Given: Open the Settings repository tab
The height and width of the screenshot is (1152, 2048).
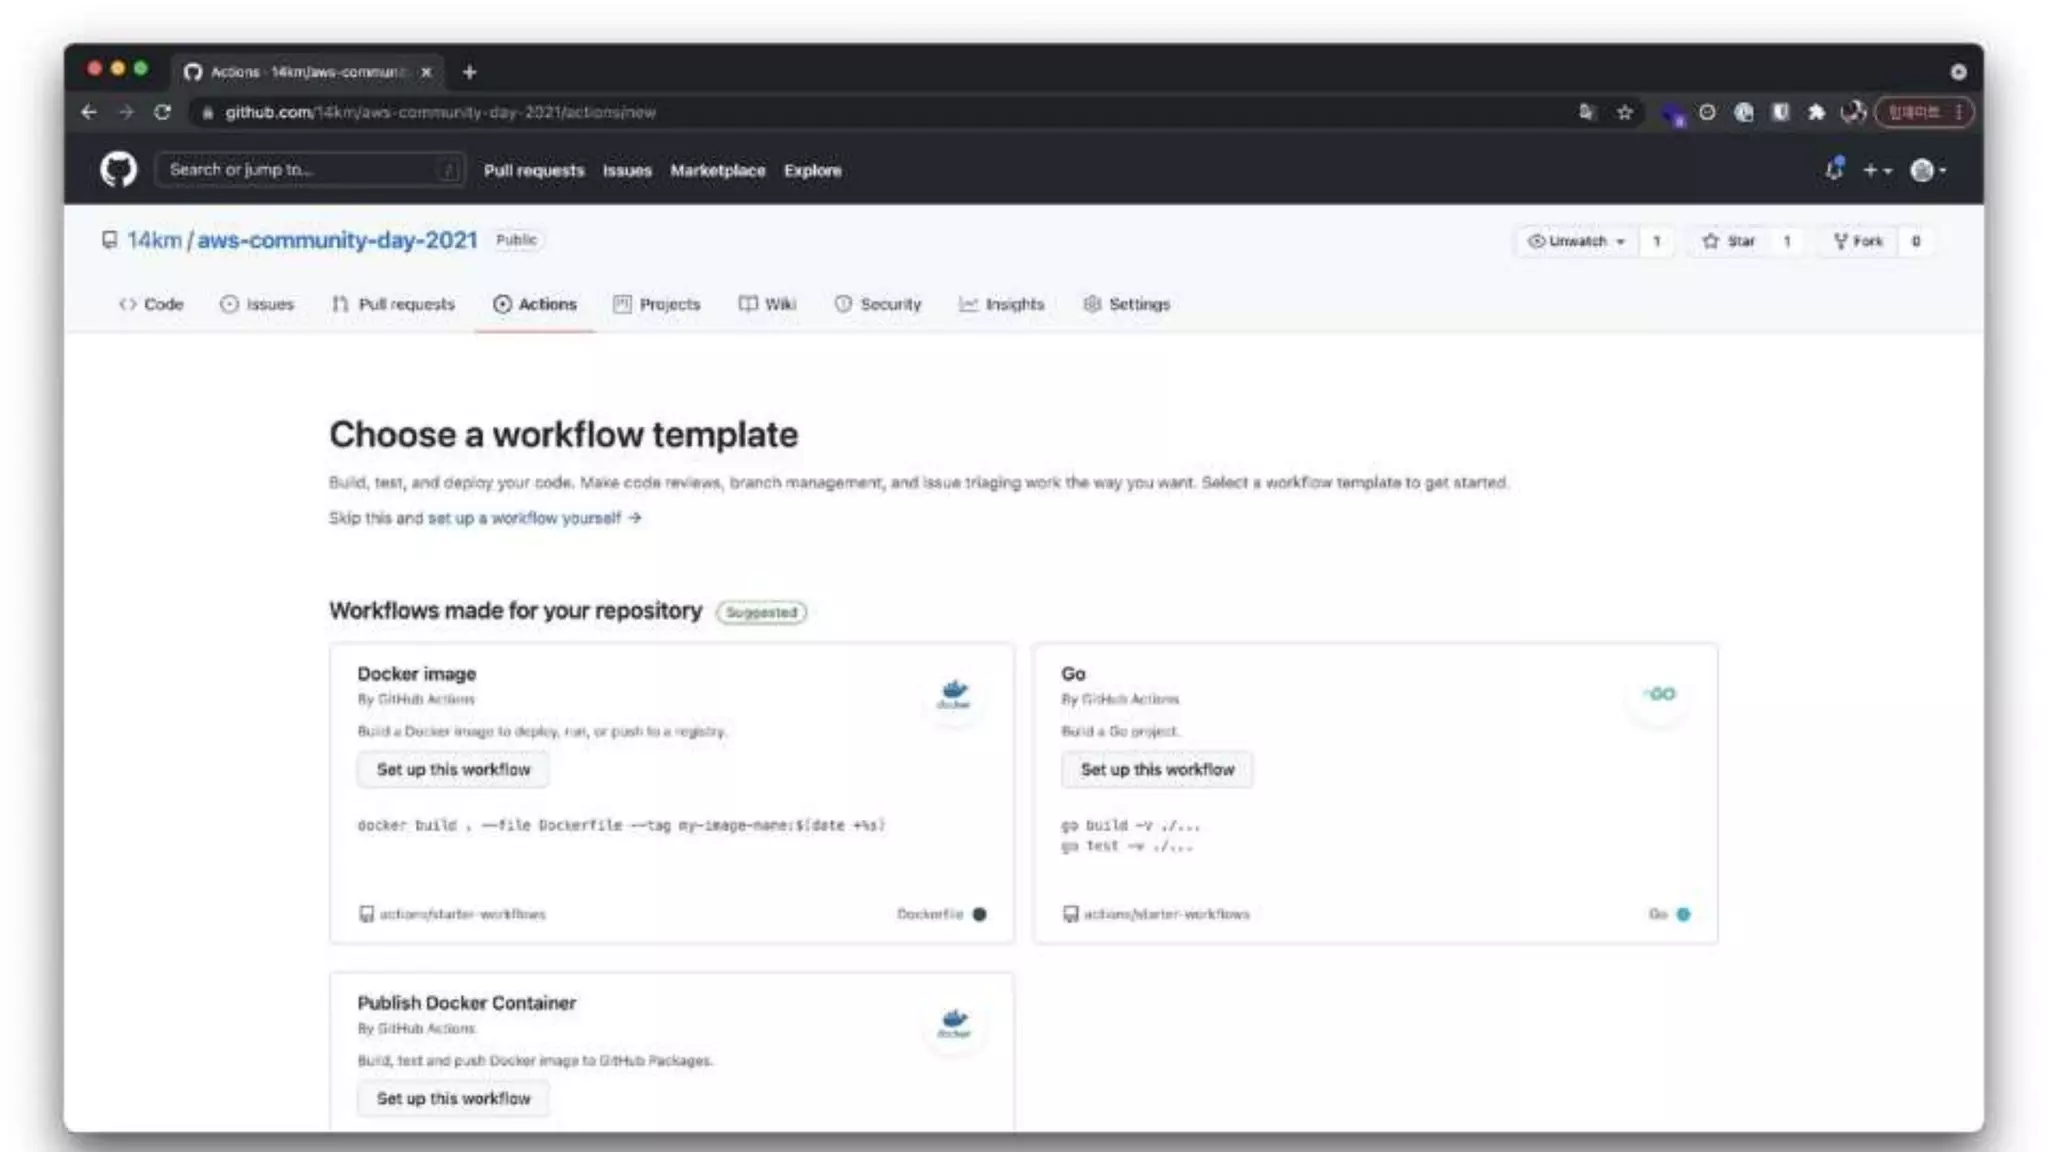Looking at the screenshot, I should [1126, 304].
